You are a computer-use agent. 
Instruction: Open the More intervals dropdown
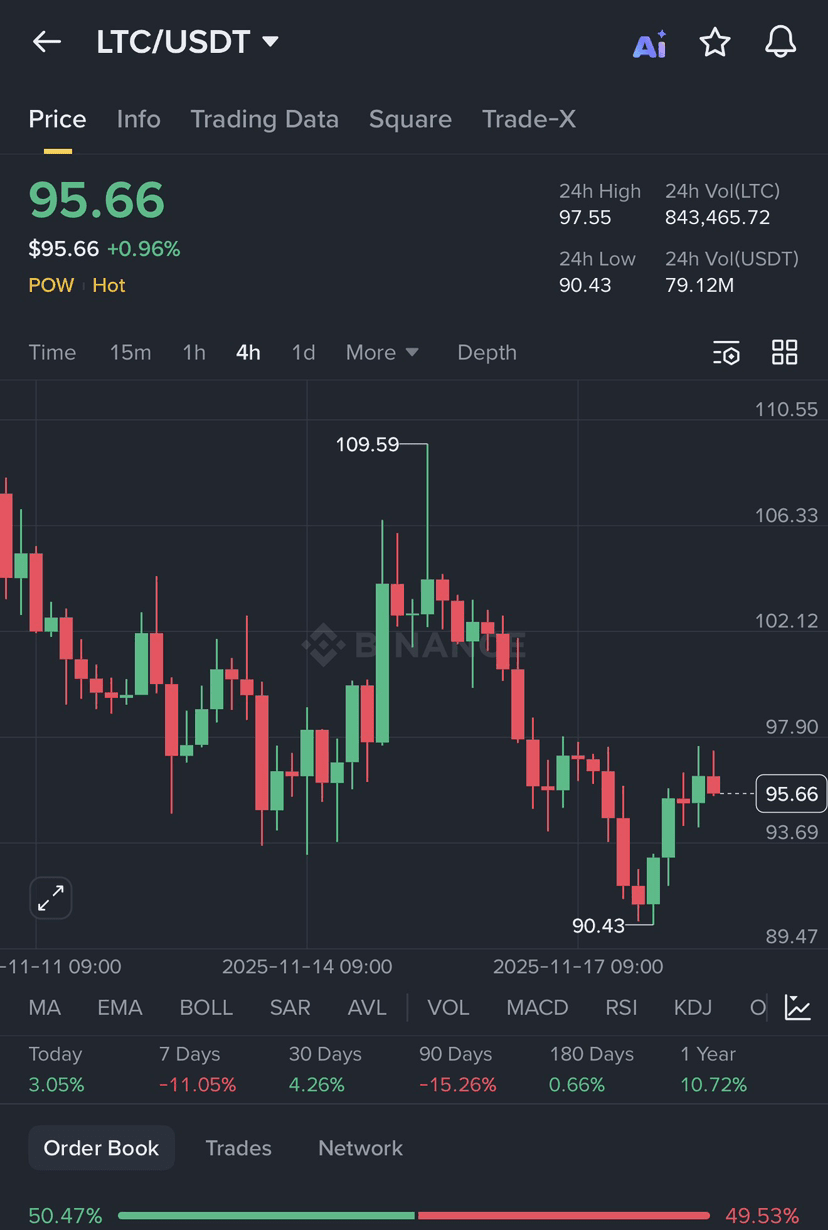click(x=382, y=352)
